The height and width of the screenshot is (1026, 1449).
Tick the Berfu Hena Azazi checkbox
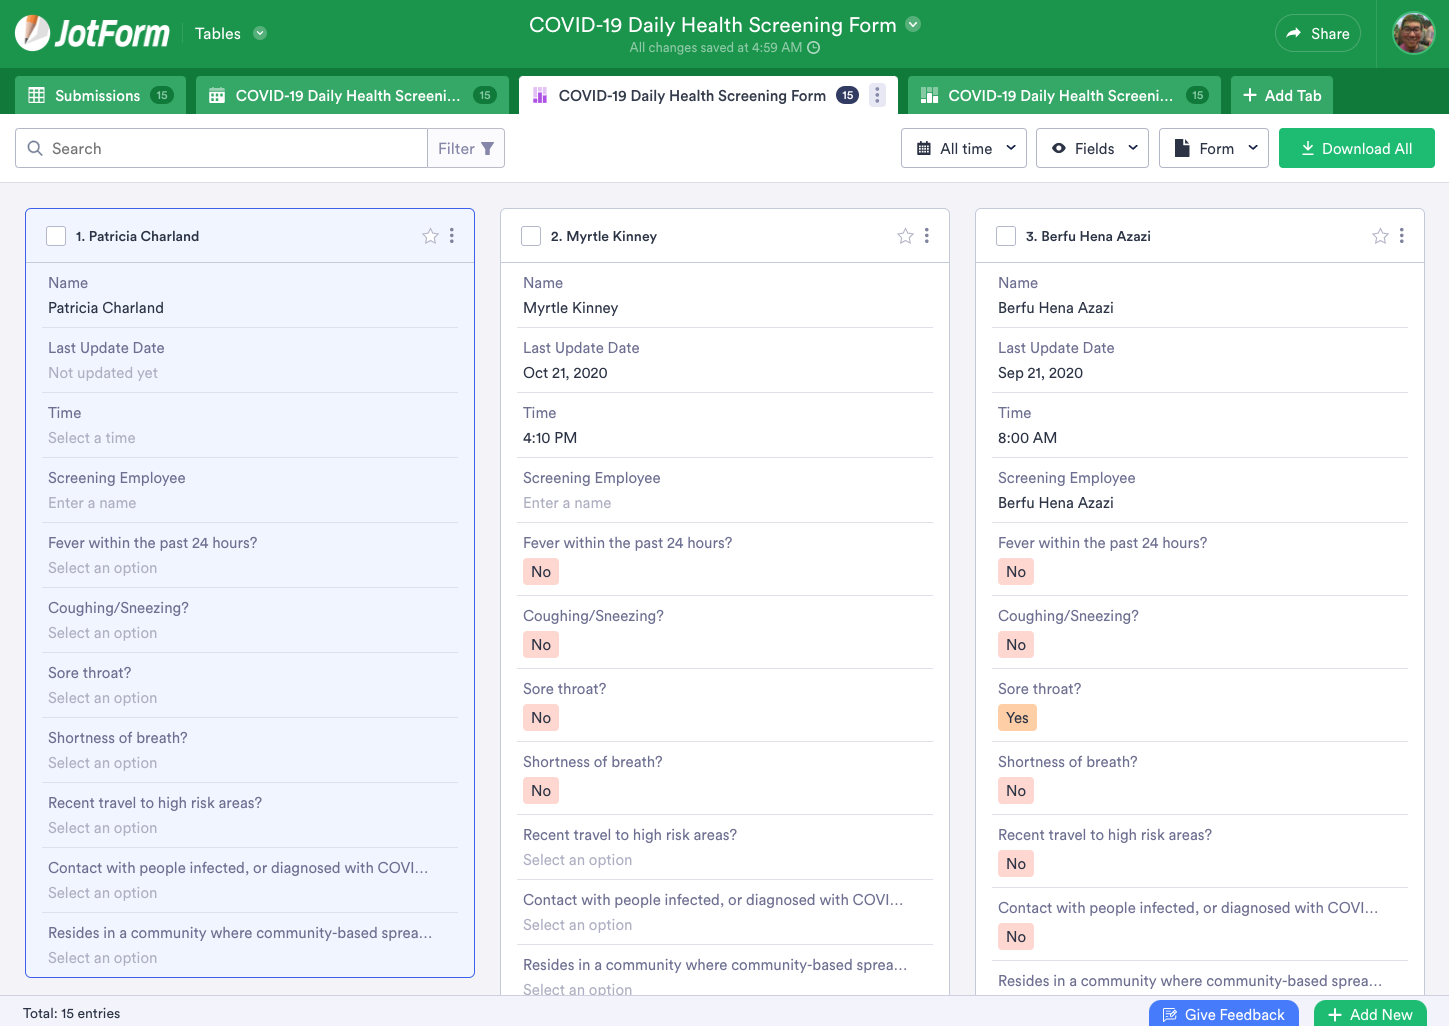click(1006, 236)
